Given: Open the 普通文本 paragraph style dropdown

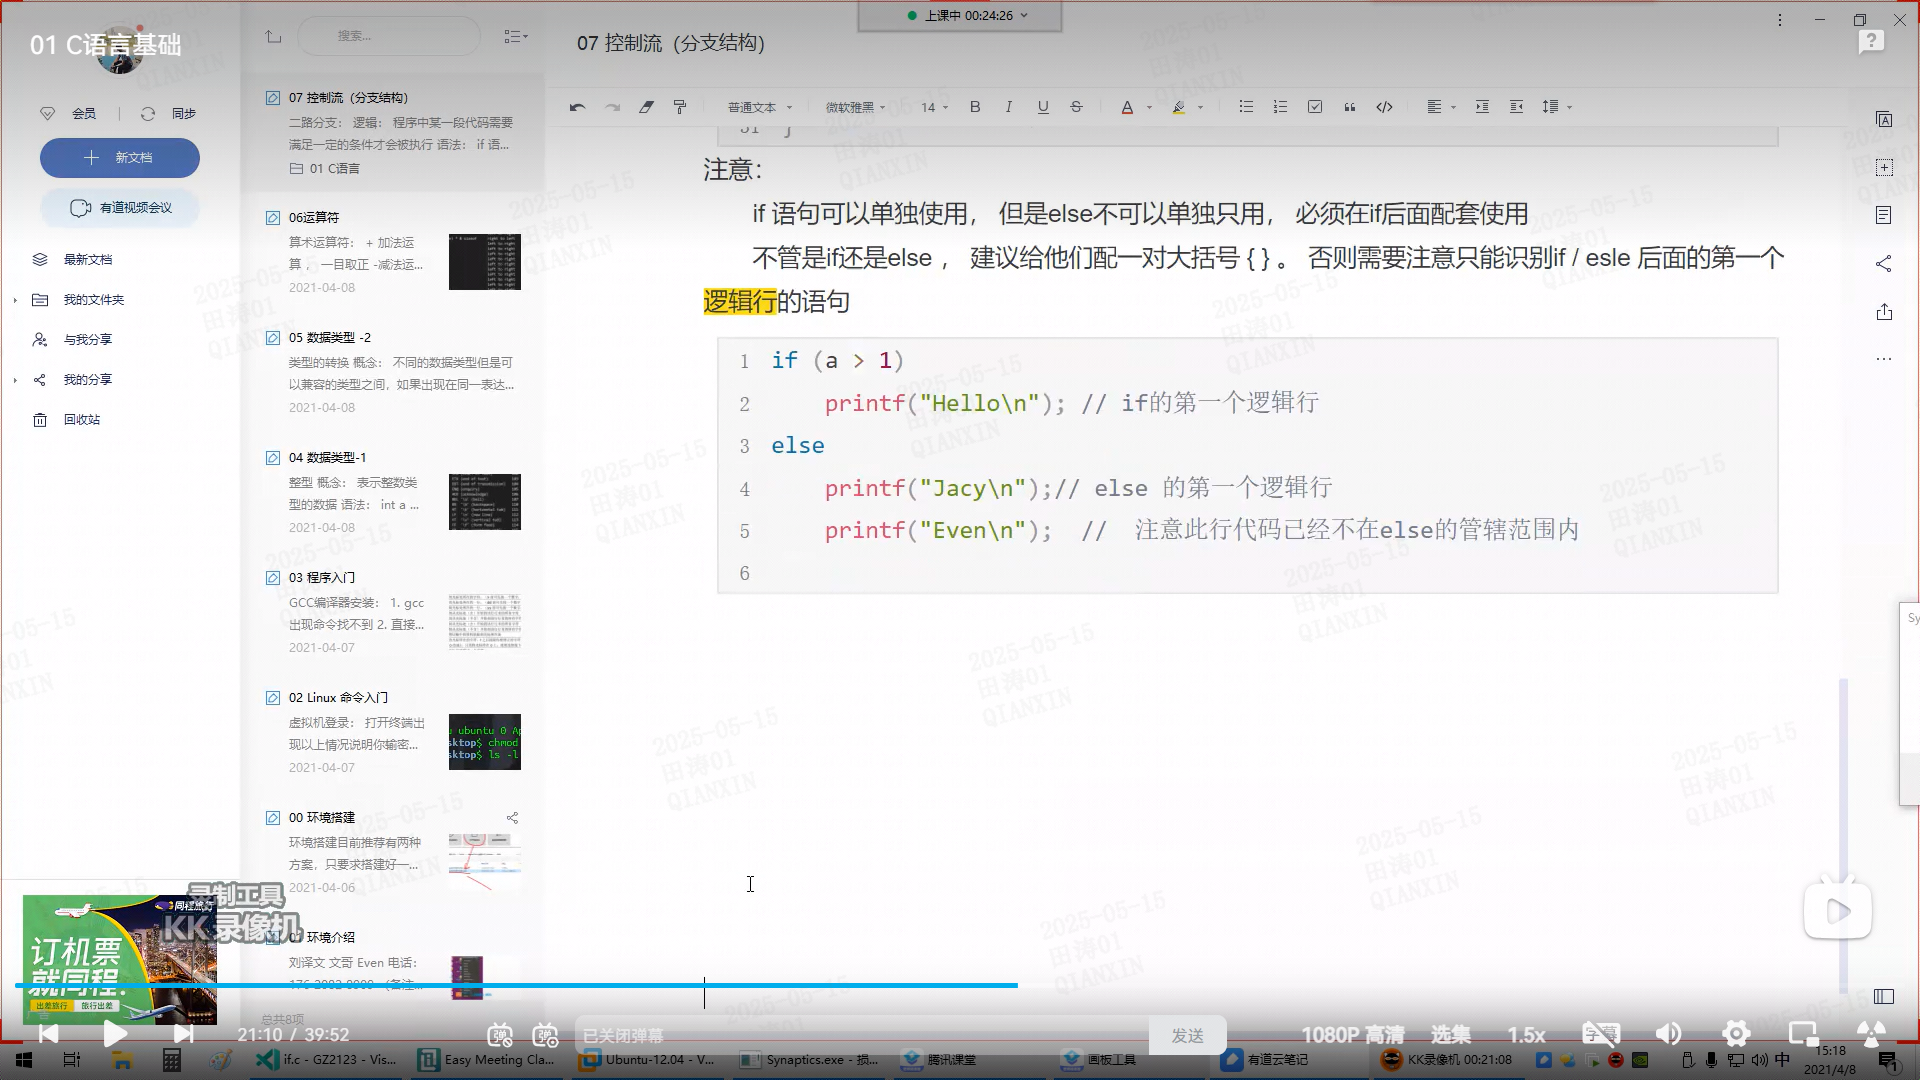Looking at the screenshot, I should tap(759, 107).
